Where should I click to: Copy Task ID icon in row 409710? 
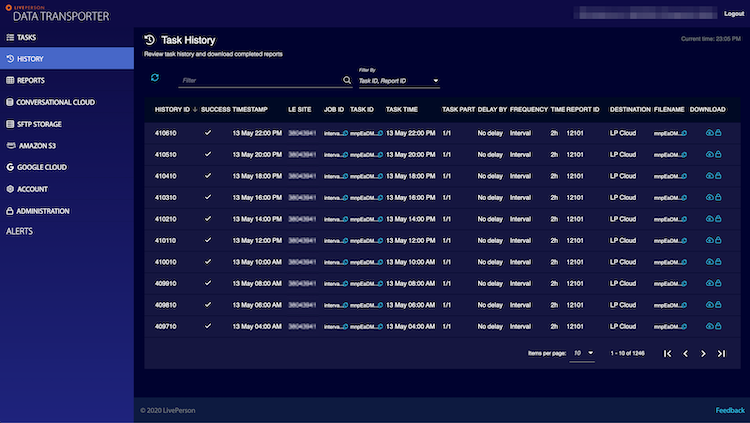pos(380,327)
